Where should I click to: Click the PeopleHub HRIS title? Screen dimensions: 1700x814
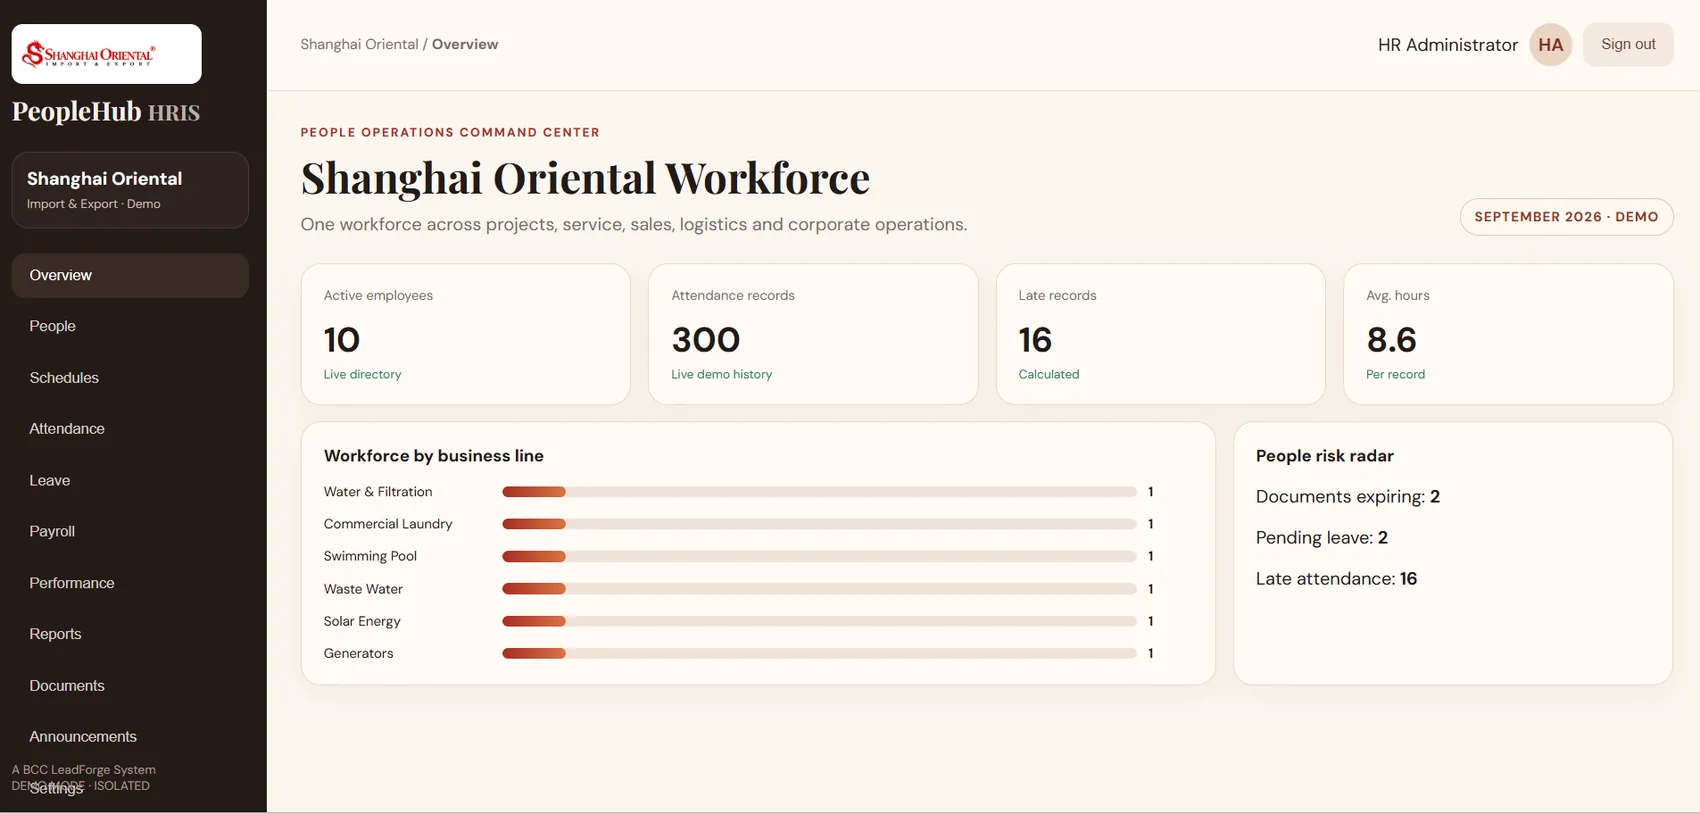click(x=106, y=111)
